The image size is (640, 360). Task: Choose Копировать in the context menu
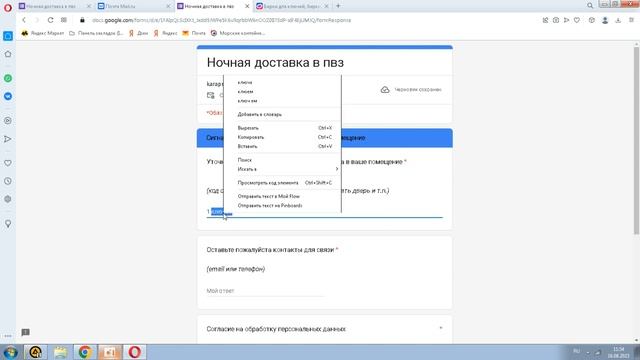point(282,137)
